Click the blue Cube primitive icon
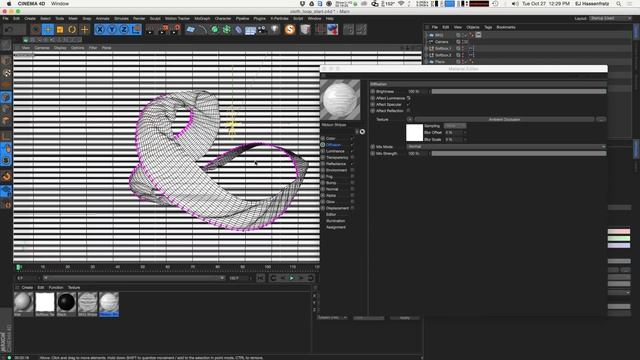 click(191, 29)
